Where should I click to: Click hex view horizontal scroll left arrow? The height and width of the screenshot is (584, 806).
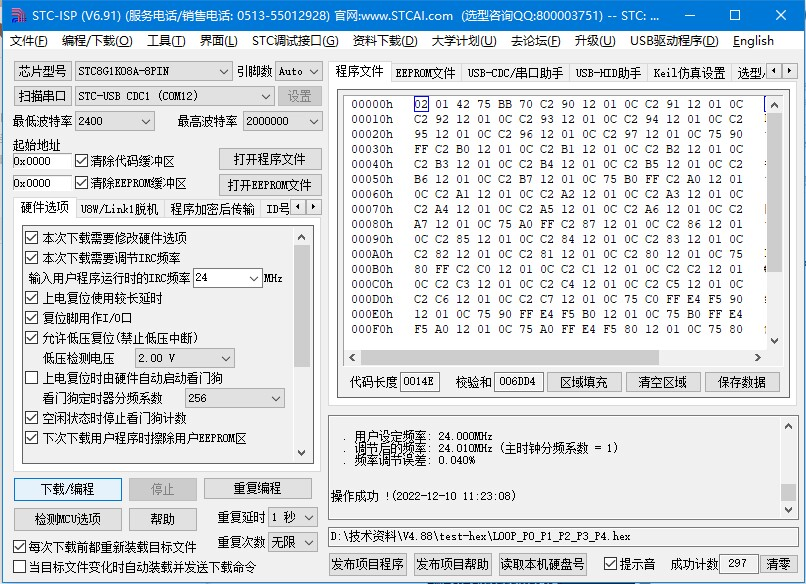[352, 357]
